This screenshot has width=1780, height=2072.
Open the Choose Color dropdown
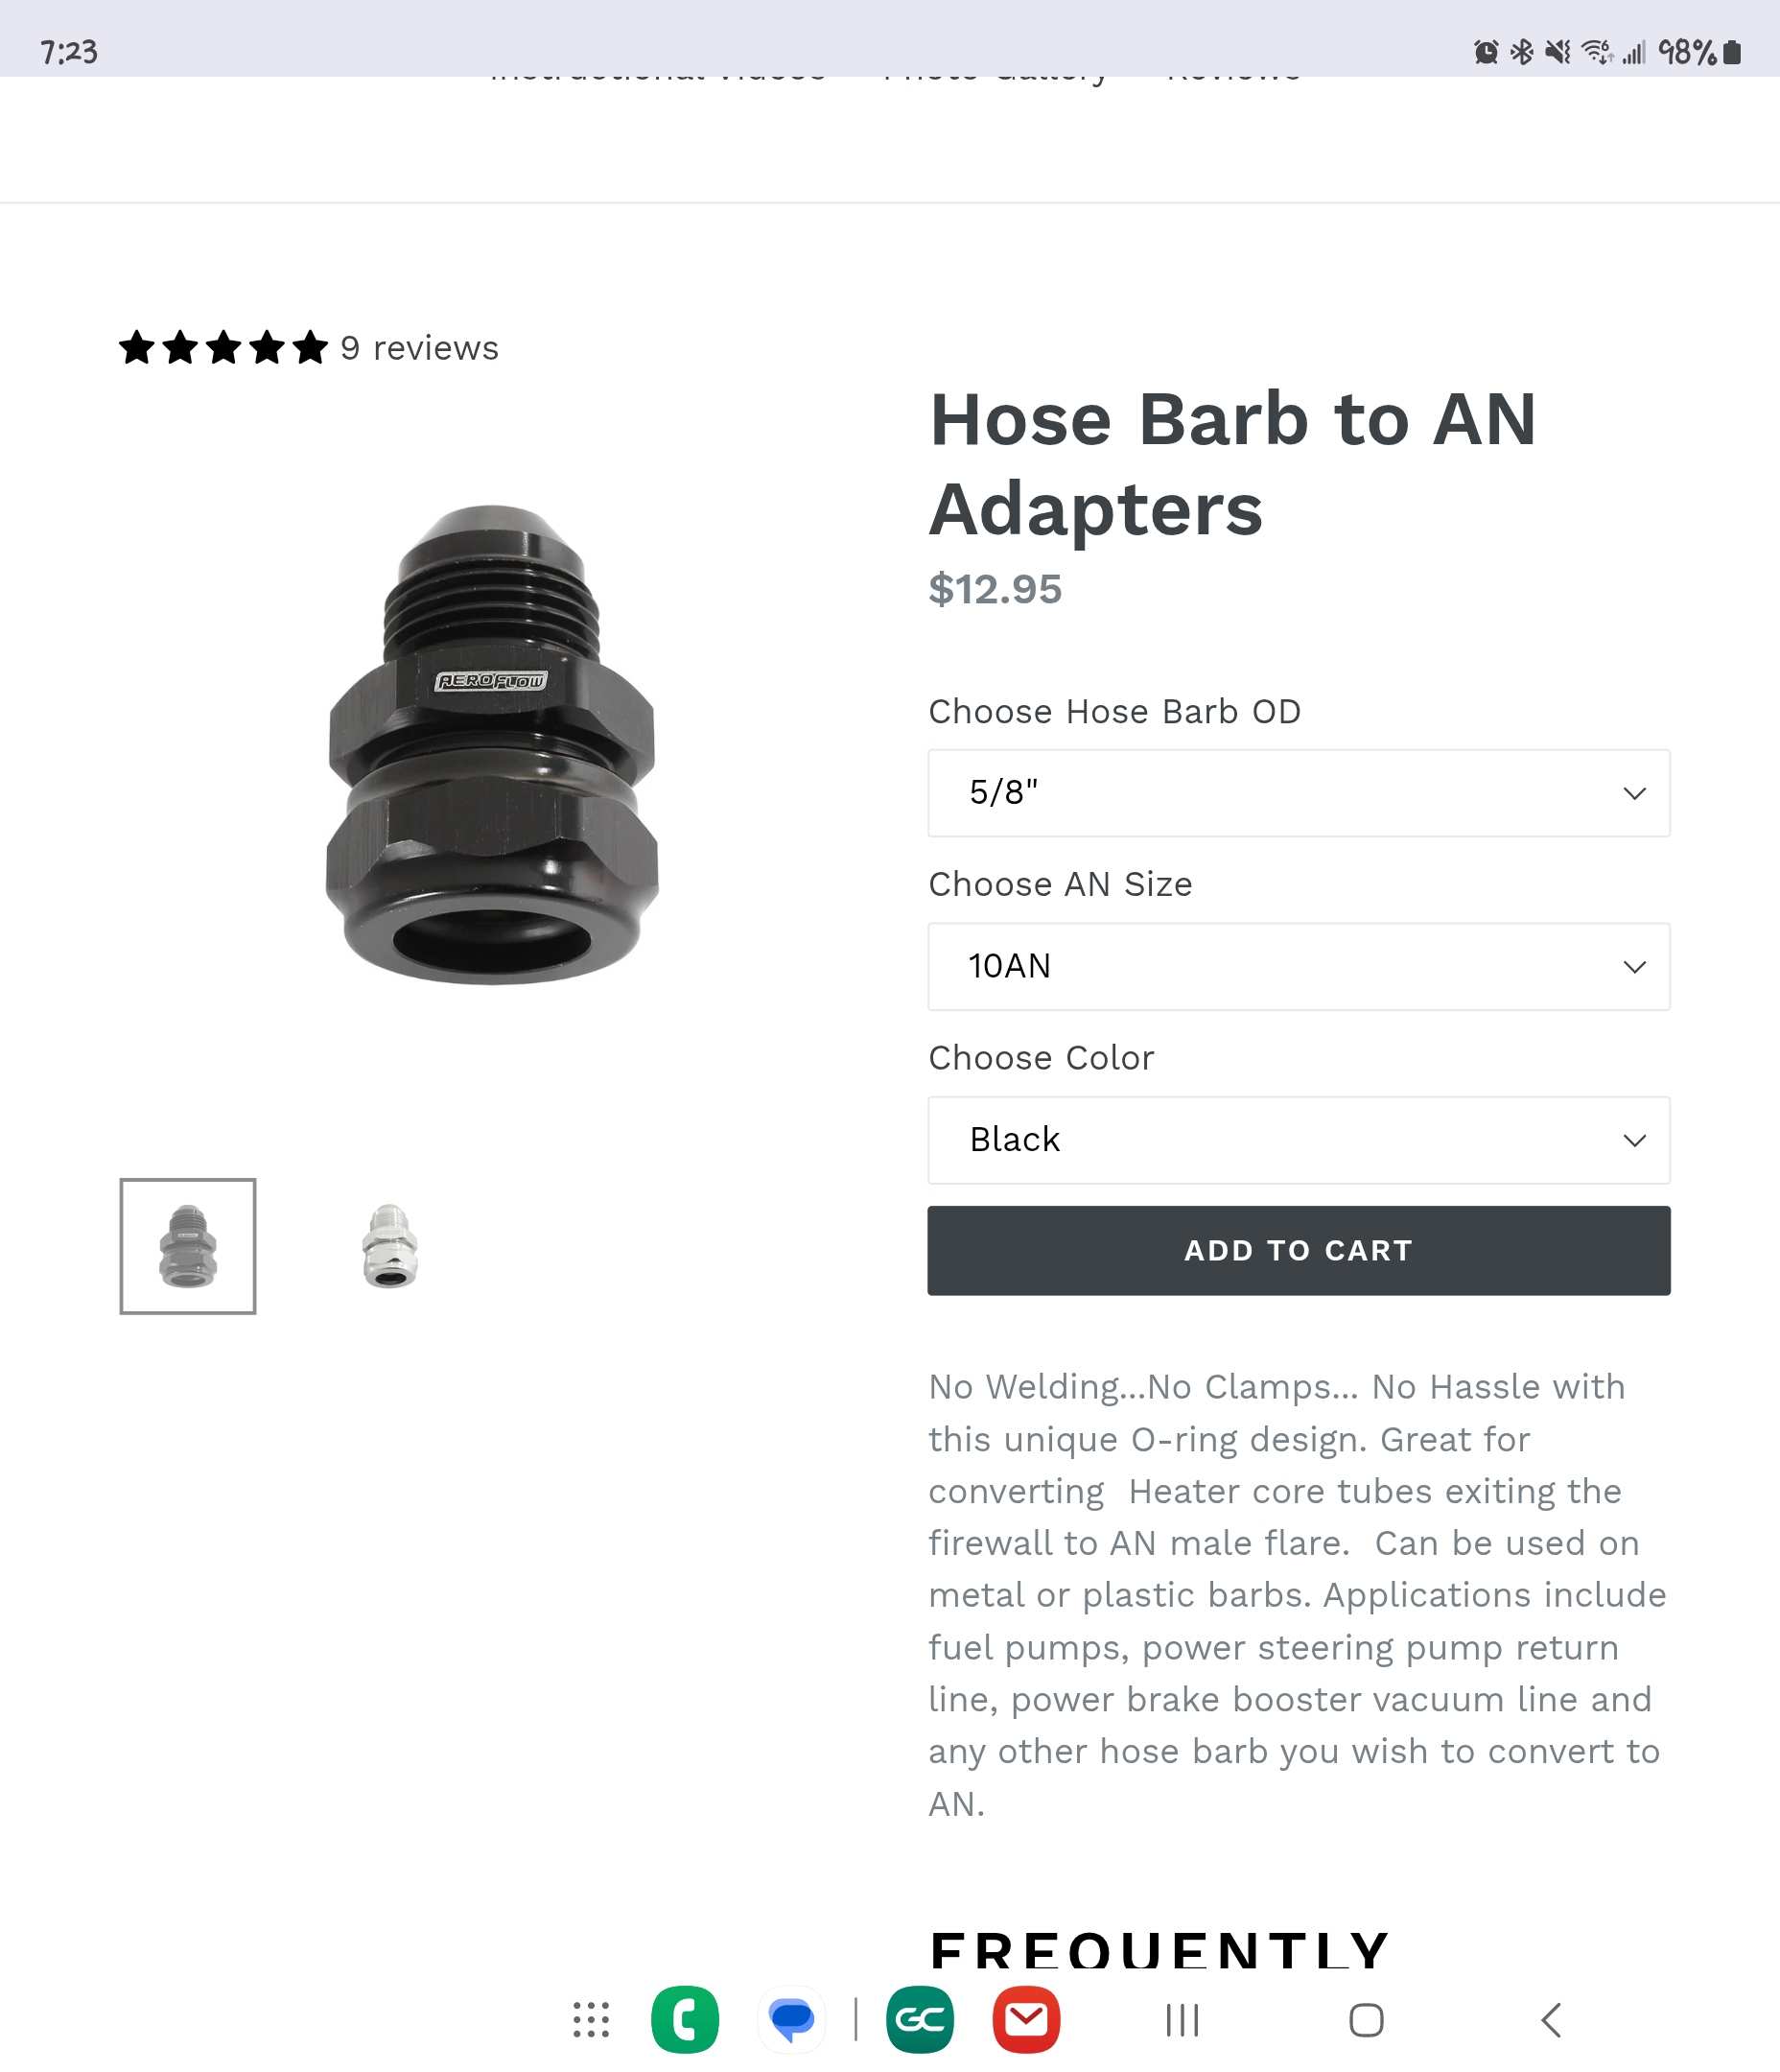1298,1140
